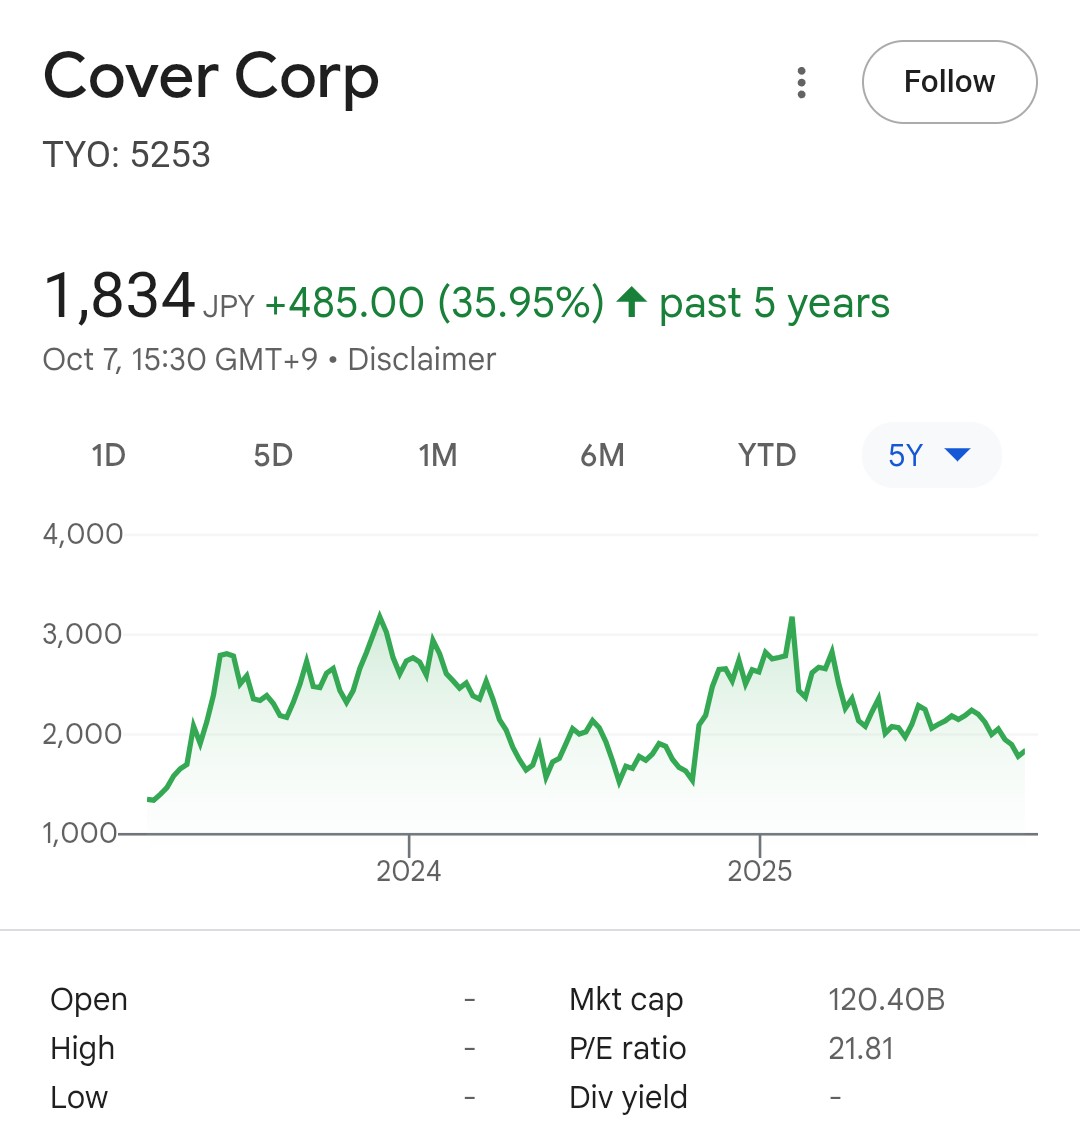Click the Div yield label
This screenshot has width=1080, height=1141.
tap(628, 1097)
